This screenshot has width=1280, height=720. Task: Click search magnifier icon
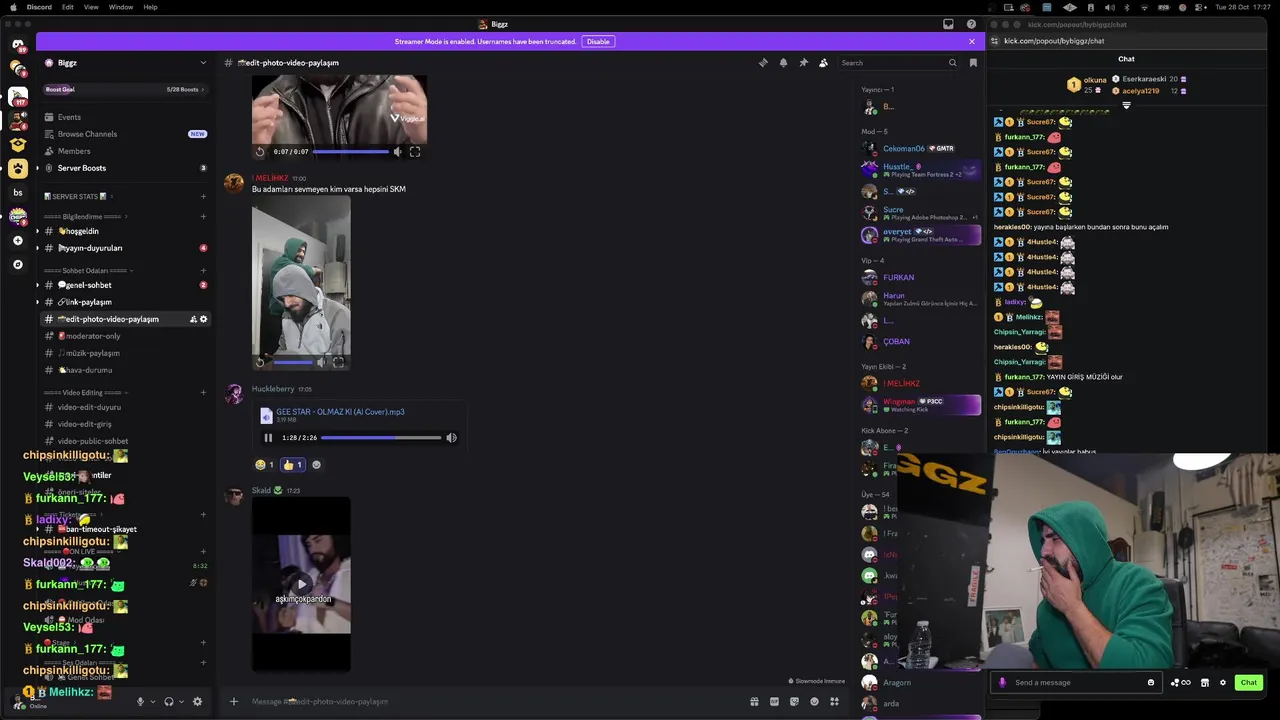[952, 62]
